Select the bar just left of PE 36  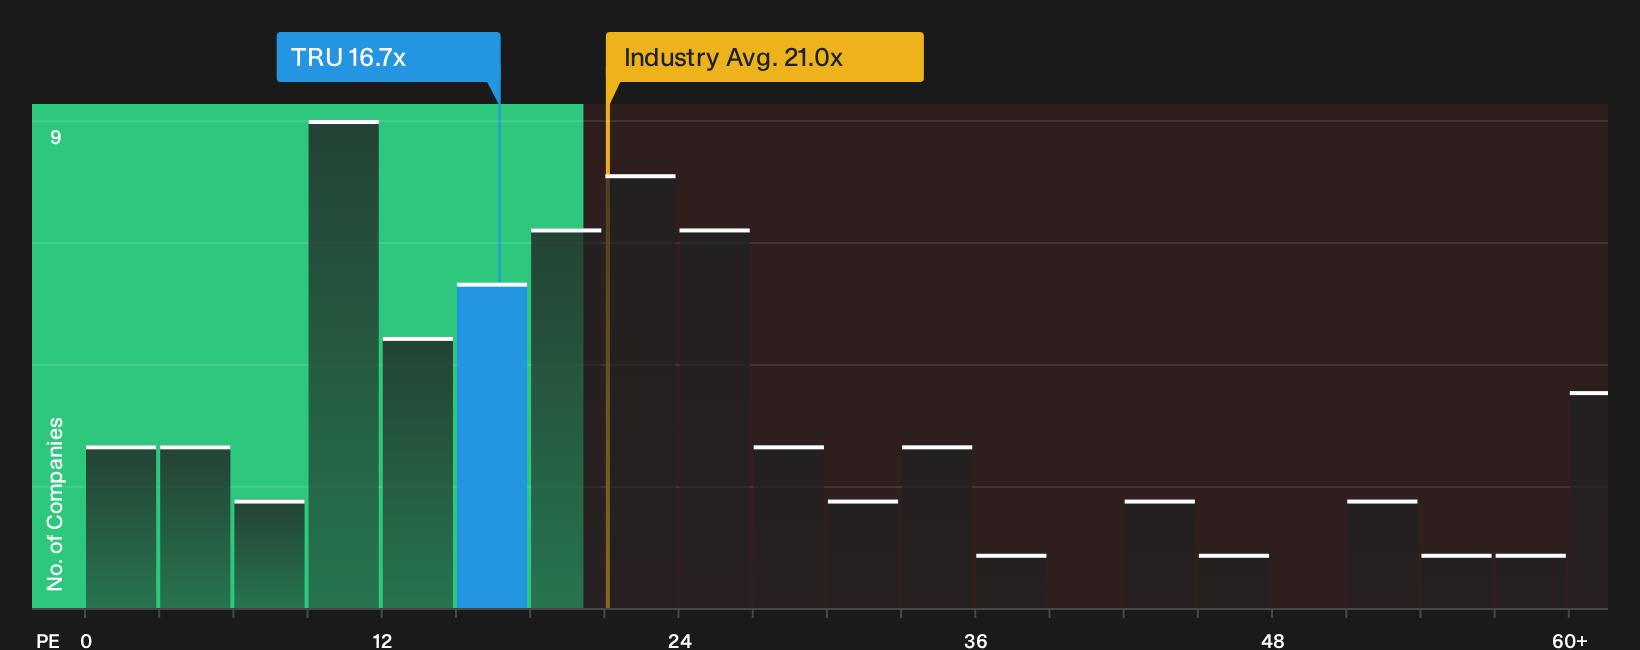pos(937,527)
